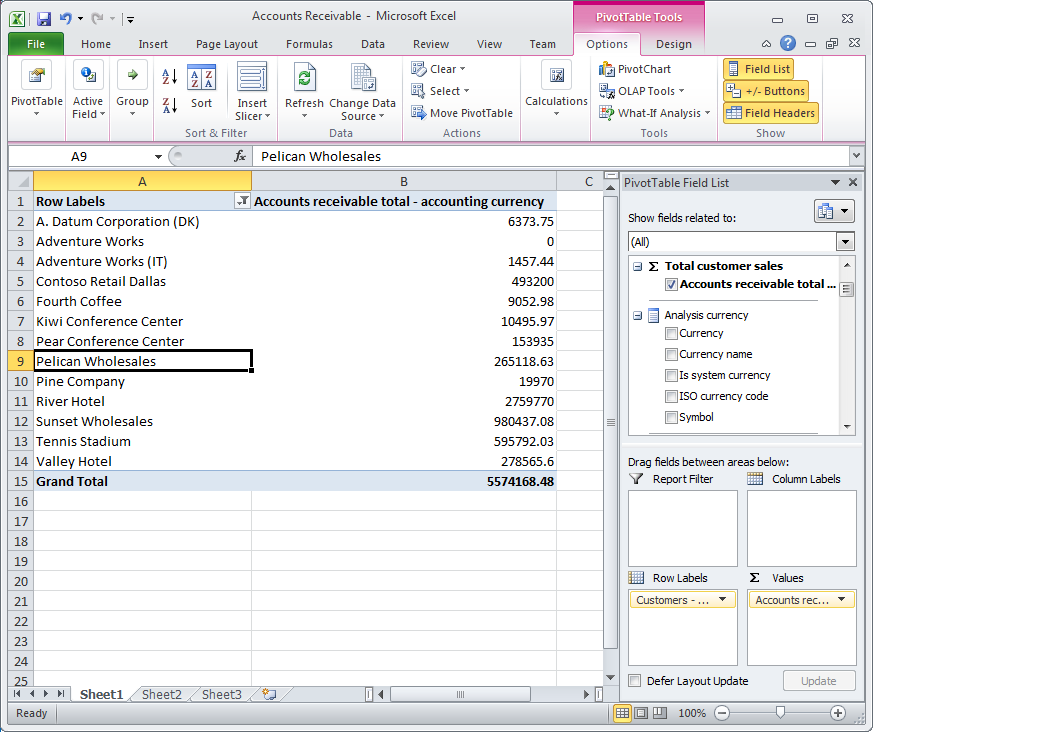This screenshot has width=1056, height=732.
Task: Click the Change Data Source icon
Action: point(362,79)
